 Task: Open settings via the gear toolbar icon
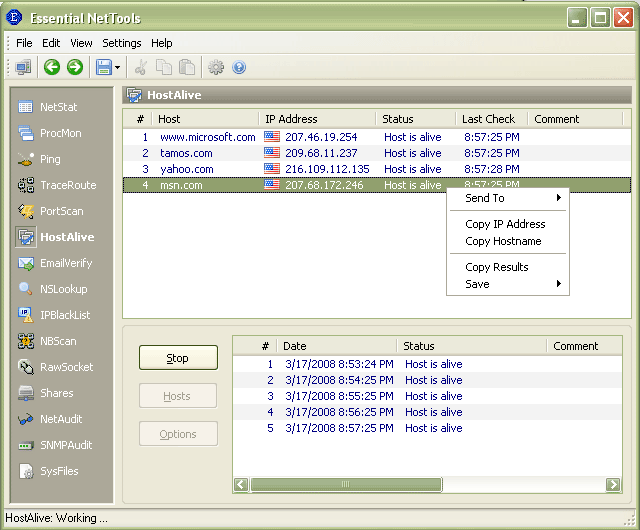tap(216, 67)
